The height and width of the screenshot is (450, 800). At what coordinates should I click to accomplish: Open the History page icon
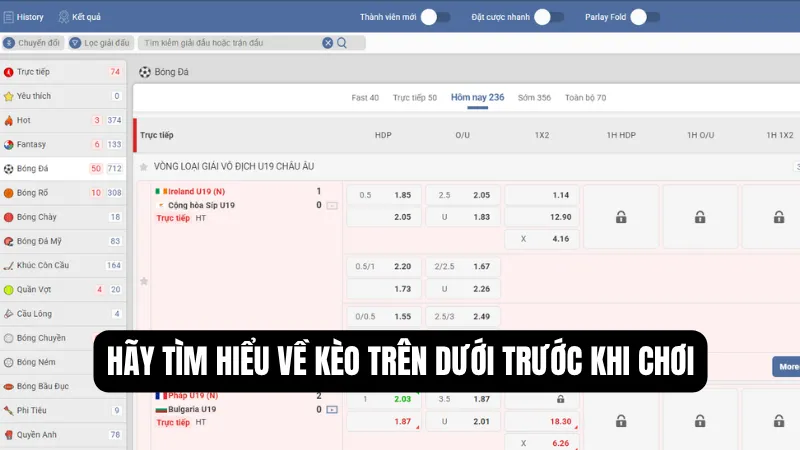coord(9,17)
